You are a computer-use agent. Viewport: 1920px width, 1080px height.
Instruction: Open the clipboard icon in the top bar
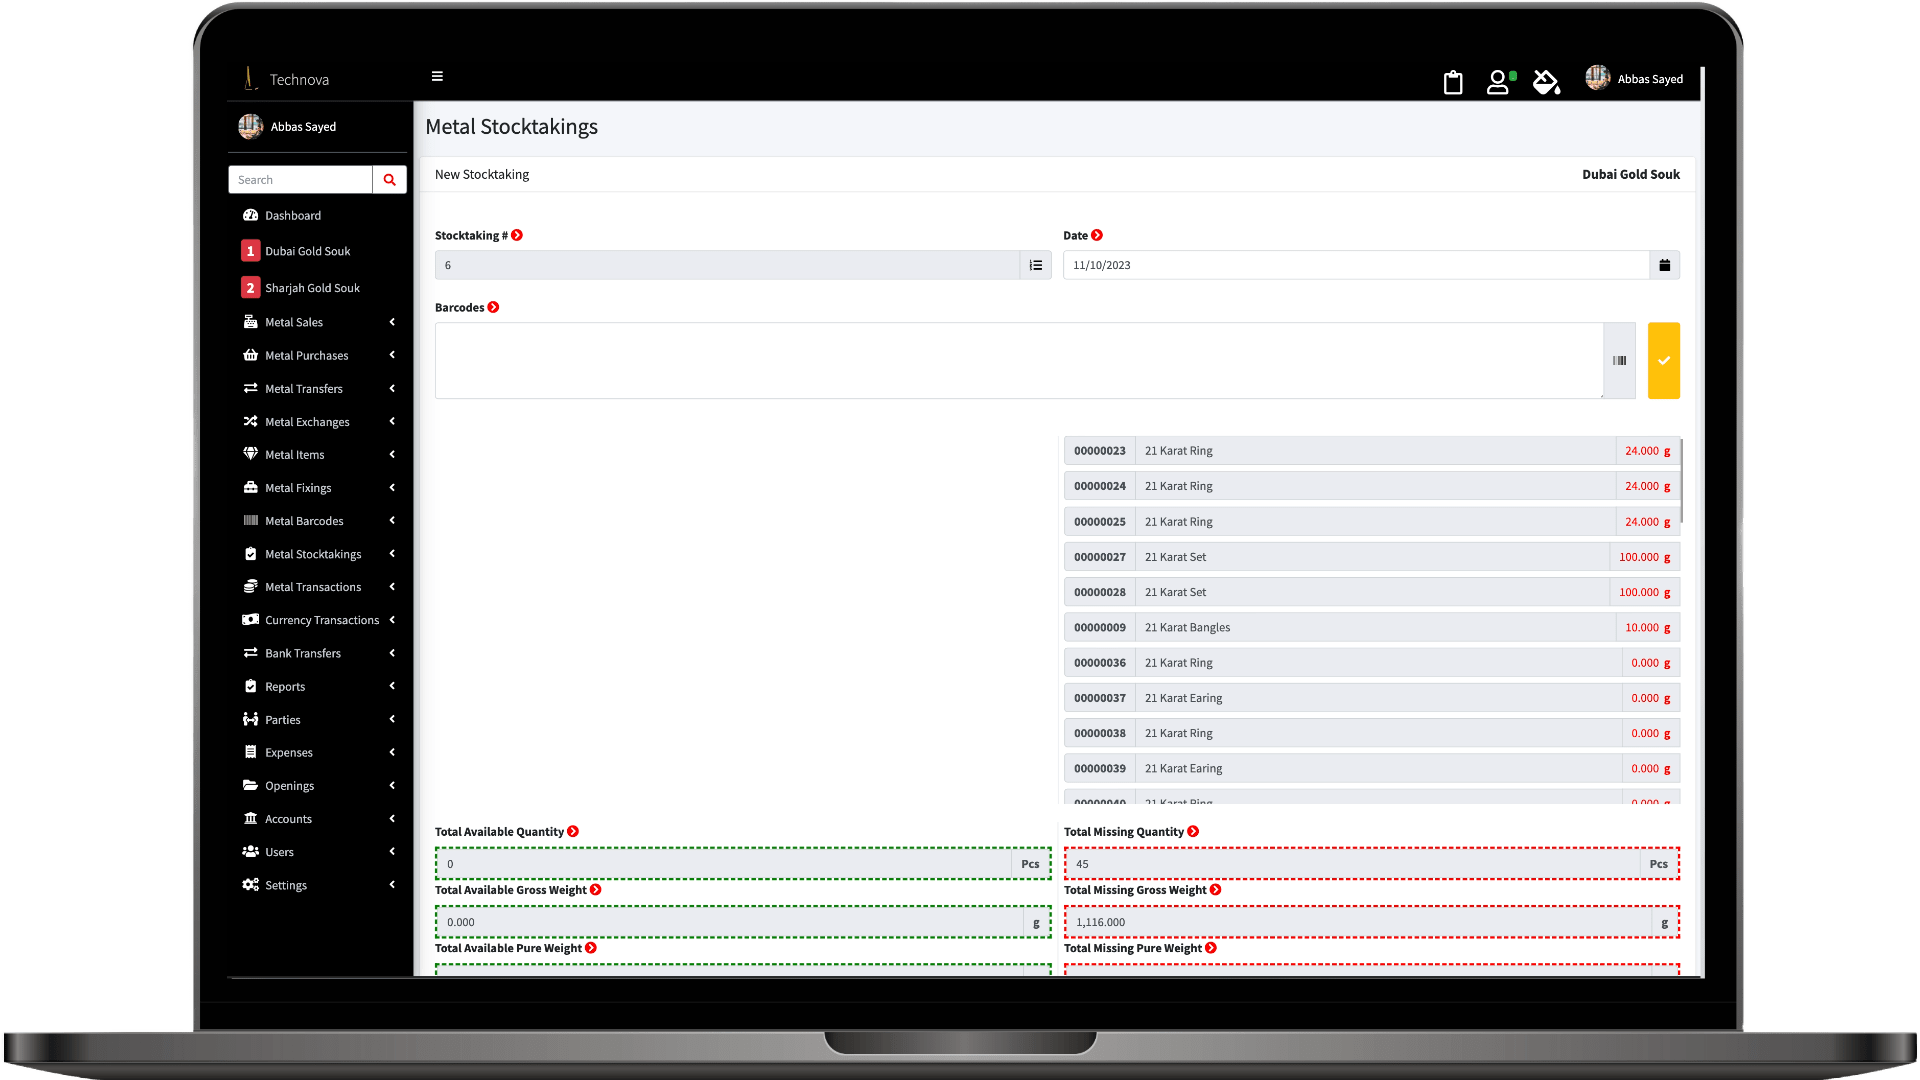1452,83
